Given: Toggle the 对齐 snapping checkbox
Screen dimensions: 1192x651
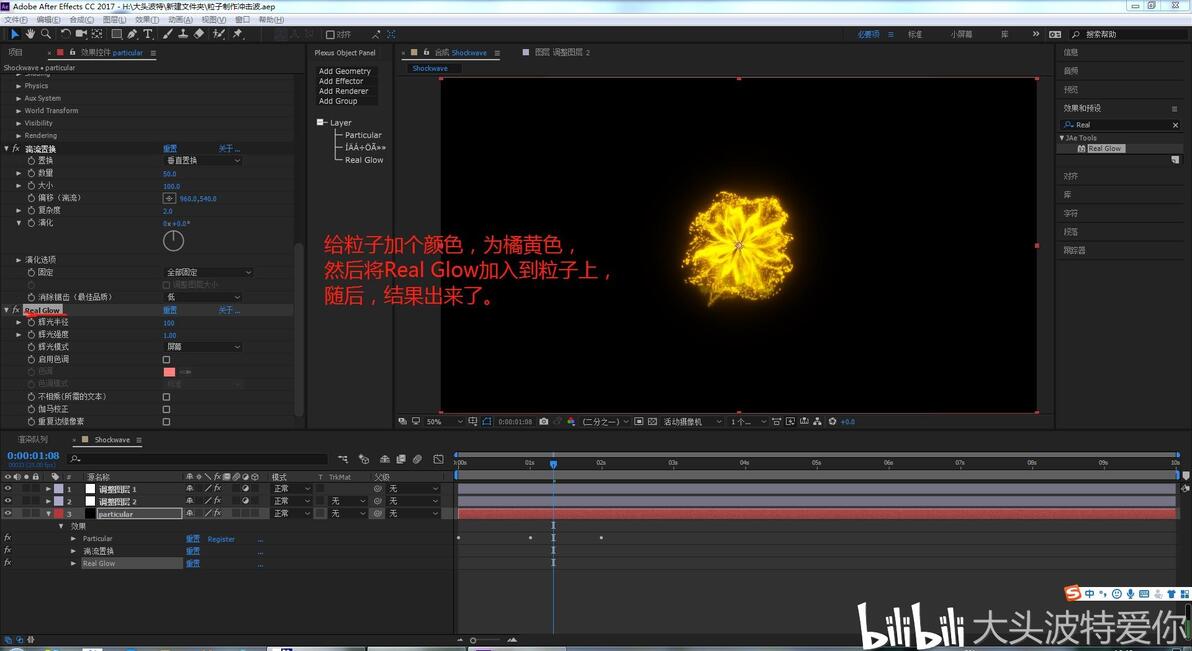Looking at the screenshot, I should click(330, 34).
